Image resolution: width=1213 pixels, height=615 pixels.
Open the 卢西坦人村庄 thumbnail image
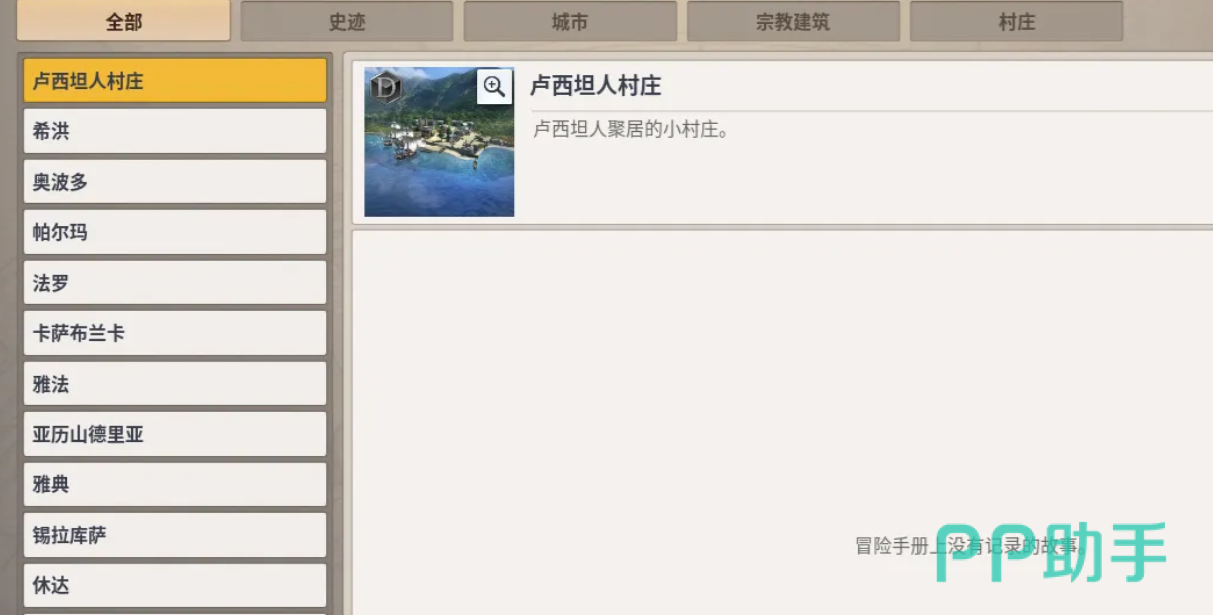(x=439, y=142)
